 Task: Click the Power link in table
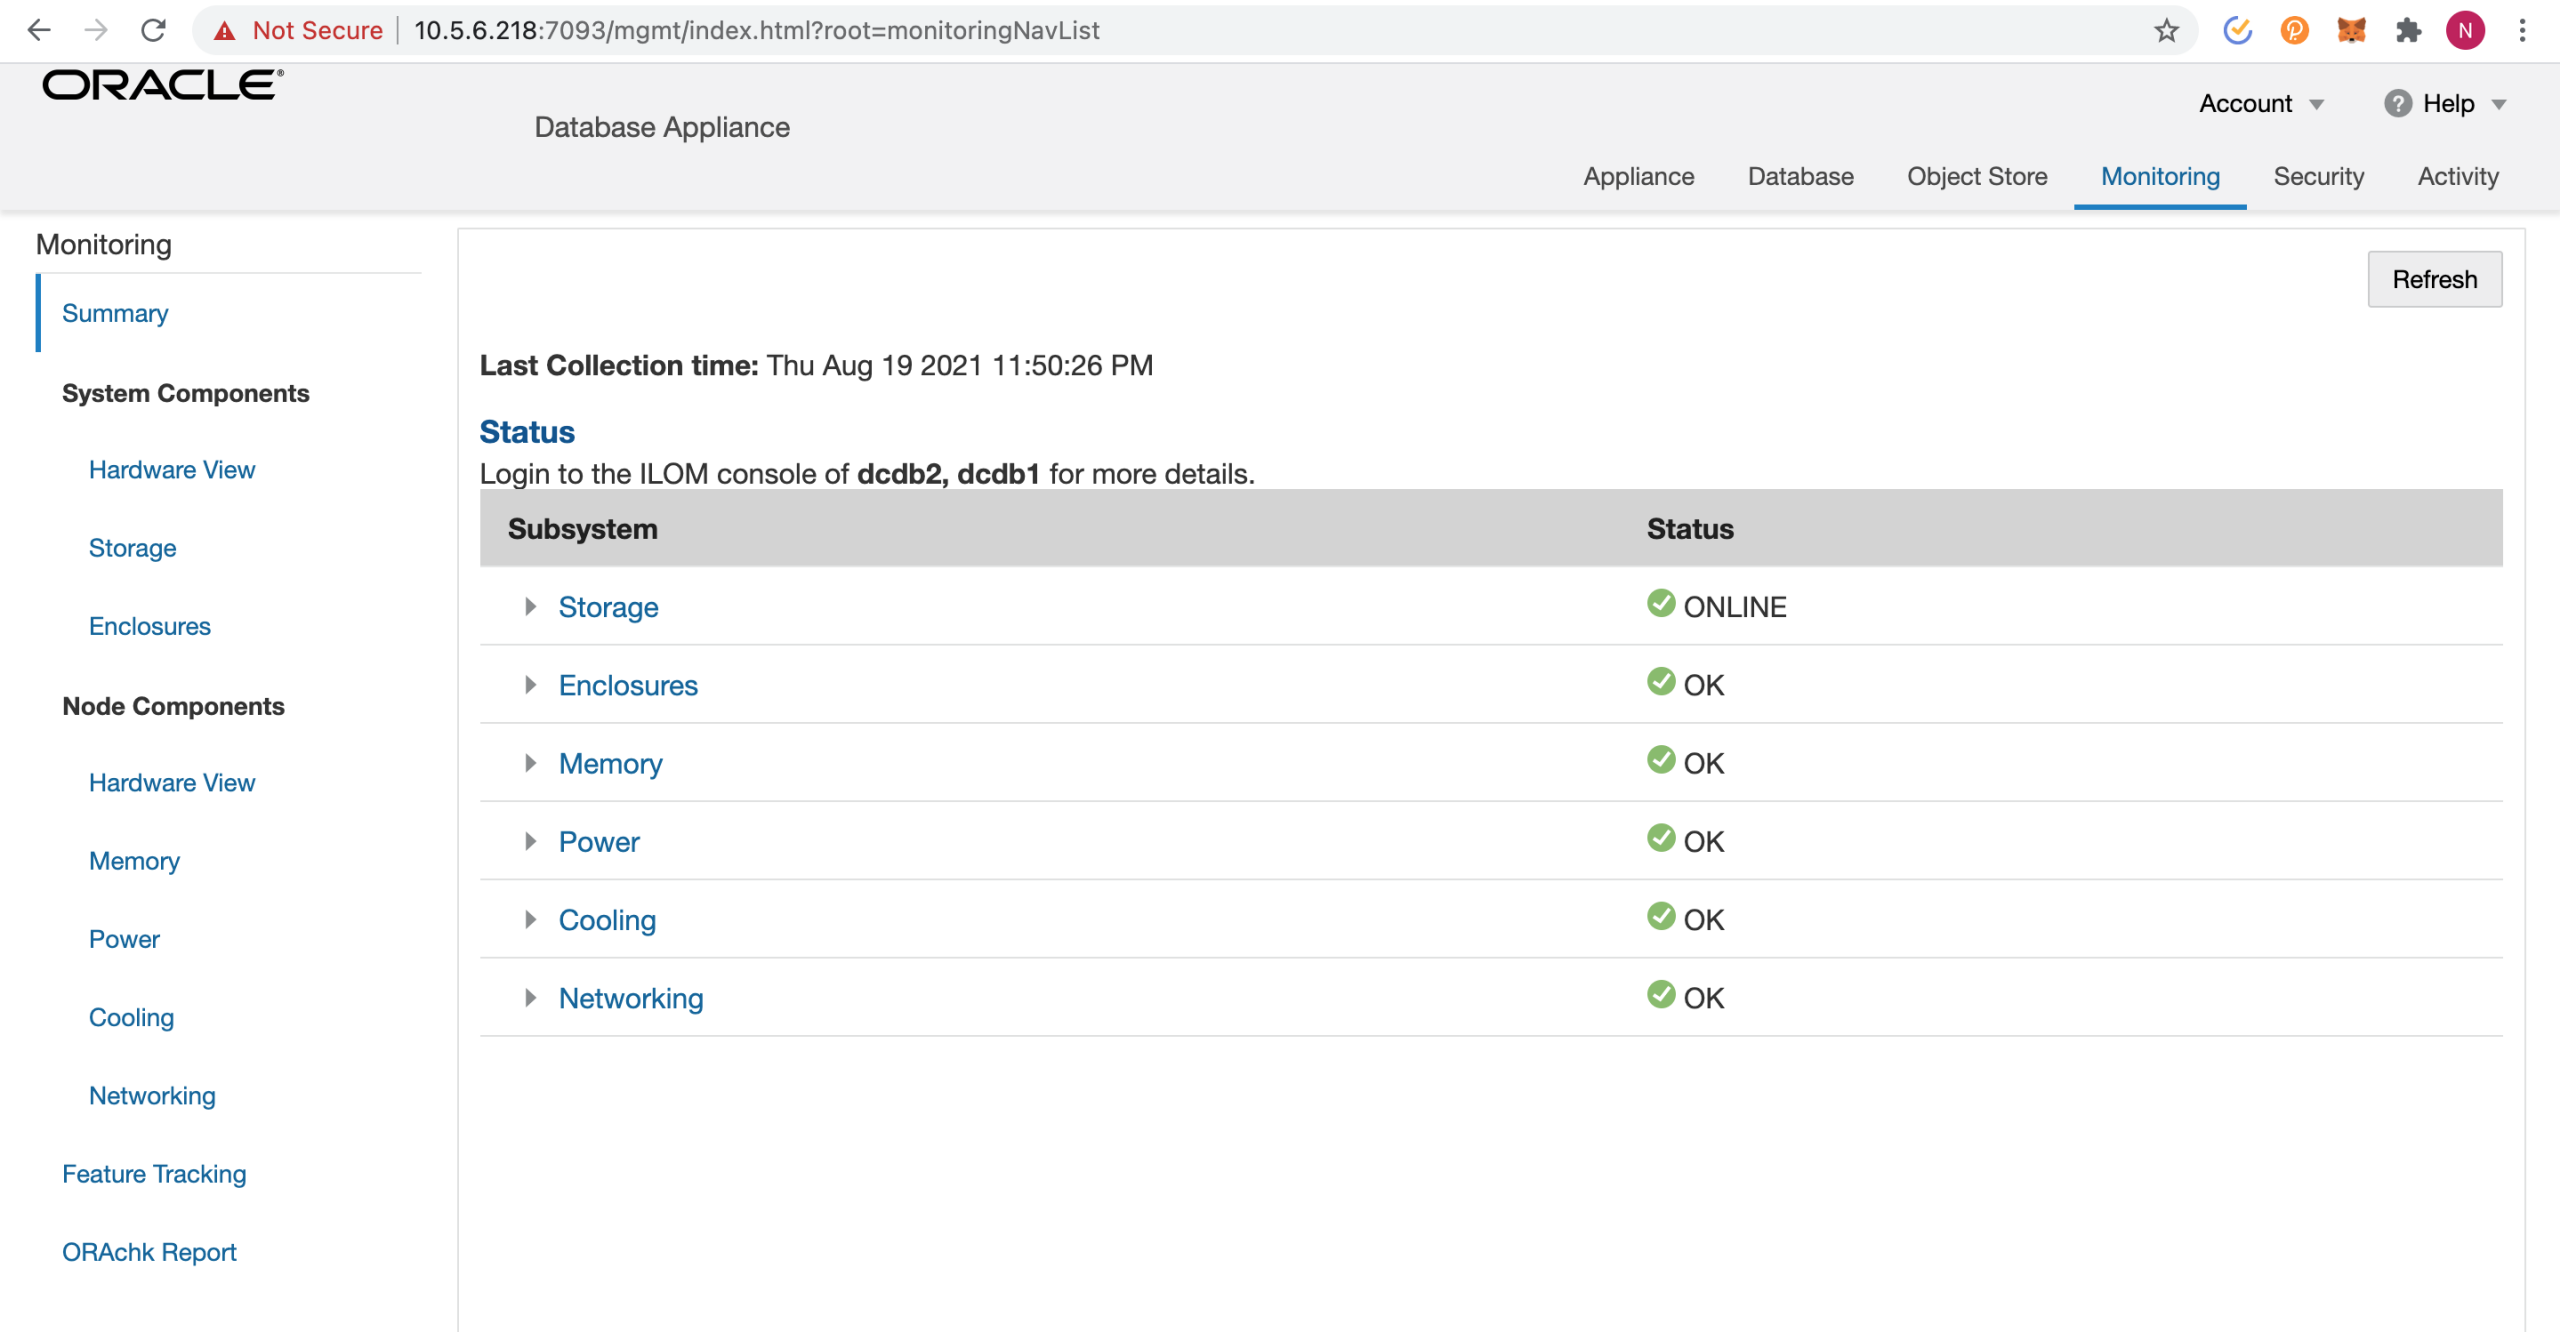click(x=598, y=842)
